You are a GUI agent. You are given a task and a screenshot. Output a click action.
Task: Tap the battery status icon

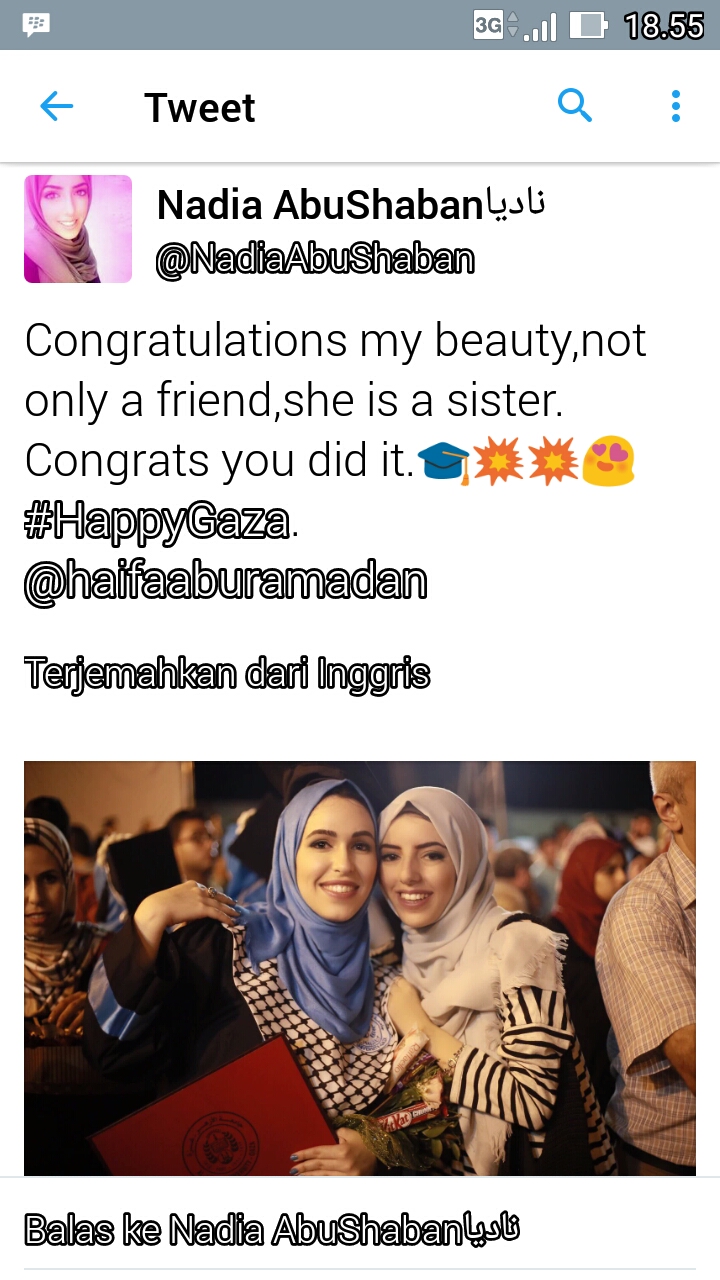click(589, 25)
